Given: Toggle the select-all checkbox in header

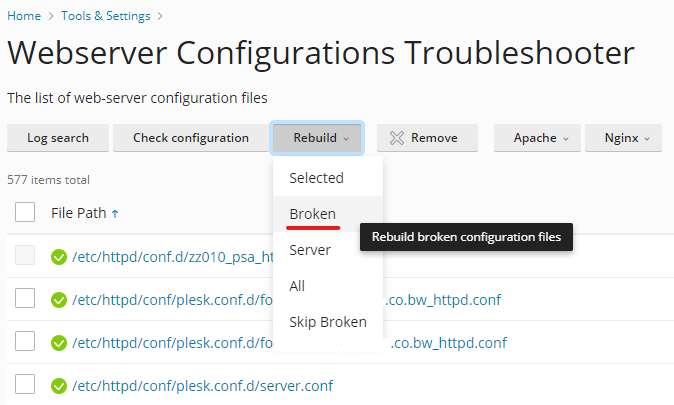Looking at the screenshot, I should 26,212.
